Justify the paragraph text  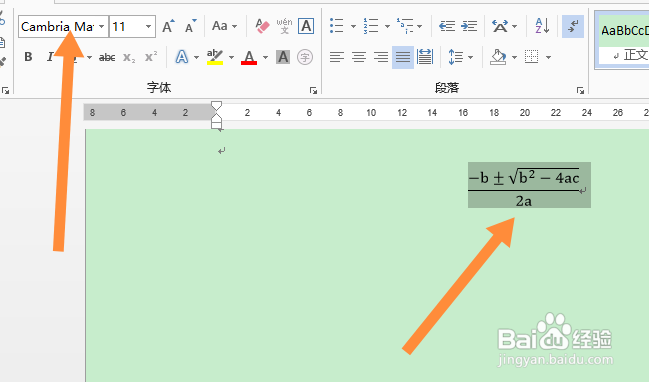pyautogui.click(x=403, y=57)
